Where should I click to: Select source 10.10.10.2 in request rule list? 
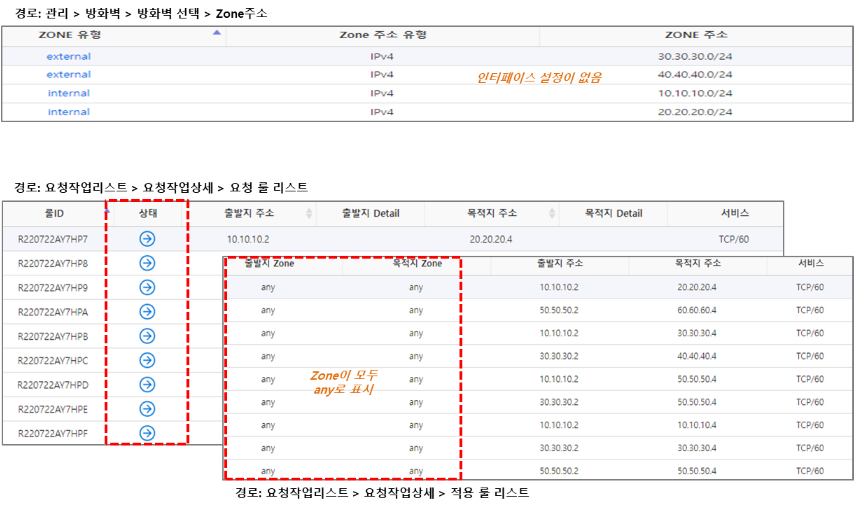(x=248, y=239)
